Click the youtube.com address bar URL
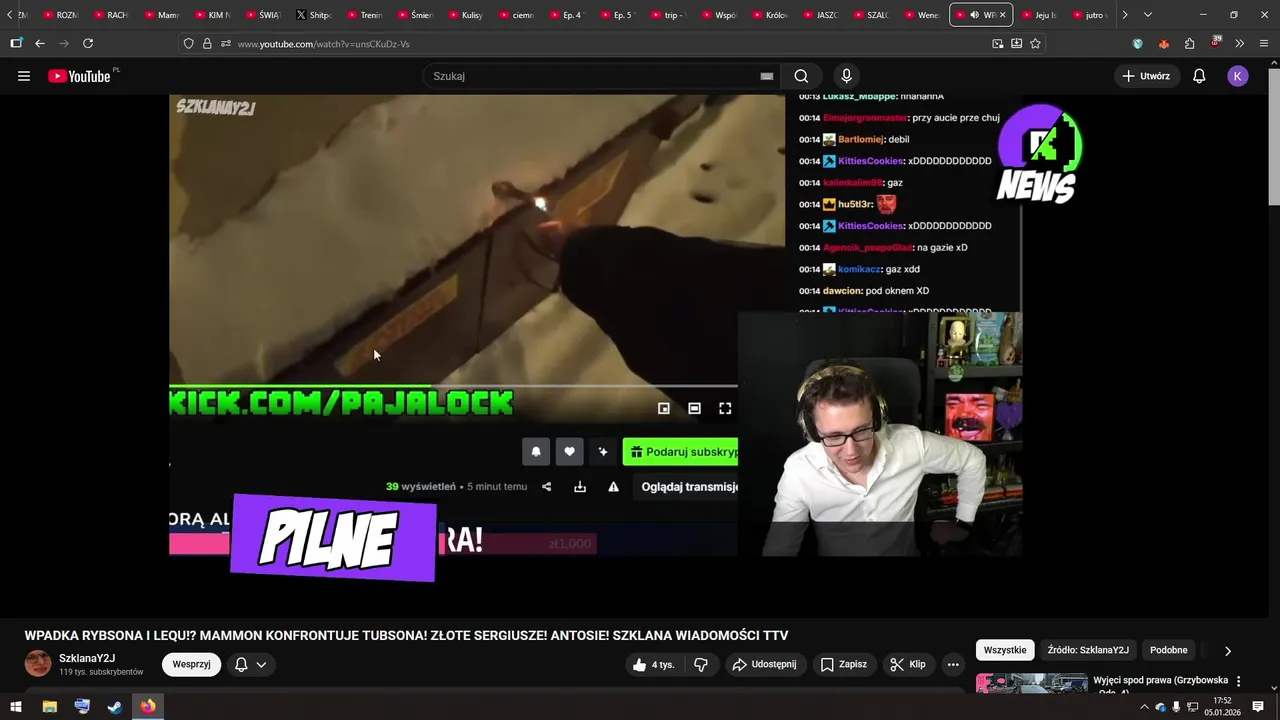1280x720 pixels. (x=323, y=44)
